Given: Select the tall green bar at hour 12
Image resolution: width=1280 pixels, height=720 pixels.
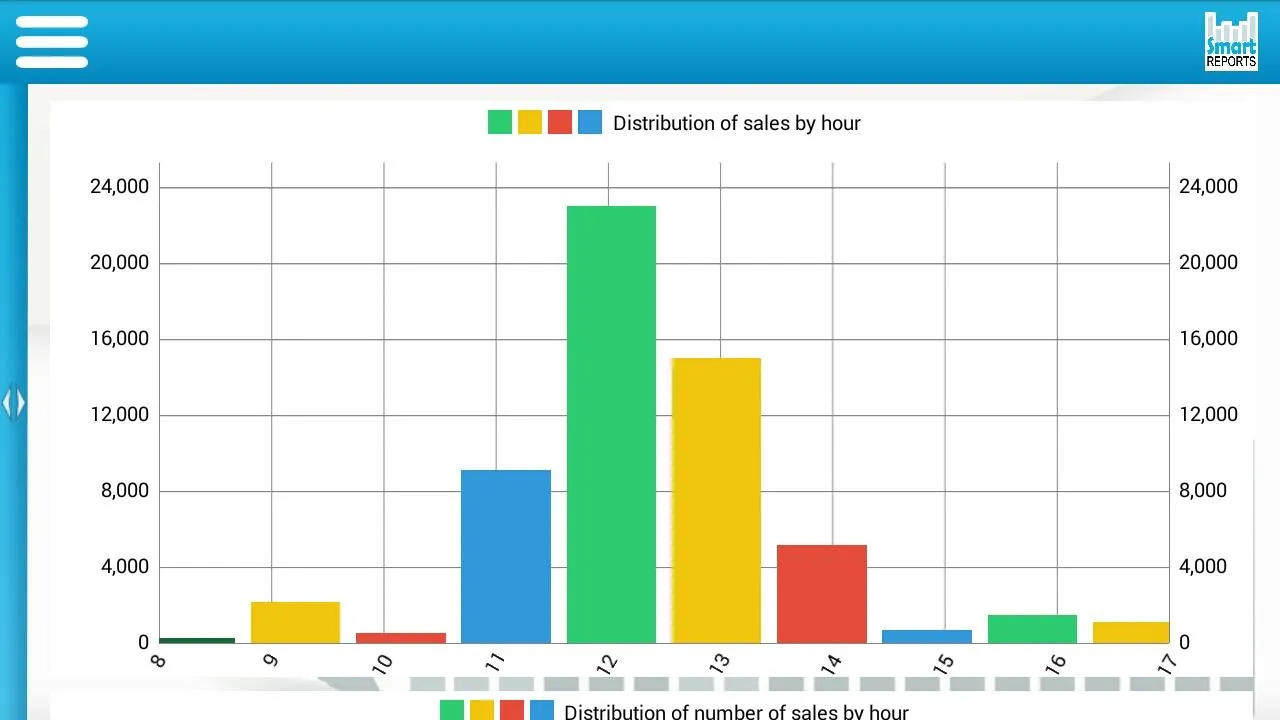Looking at the screenshot, I should 611,424.
